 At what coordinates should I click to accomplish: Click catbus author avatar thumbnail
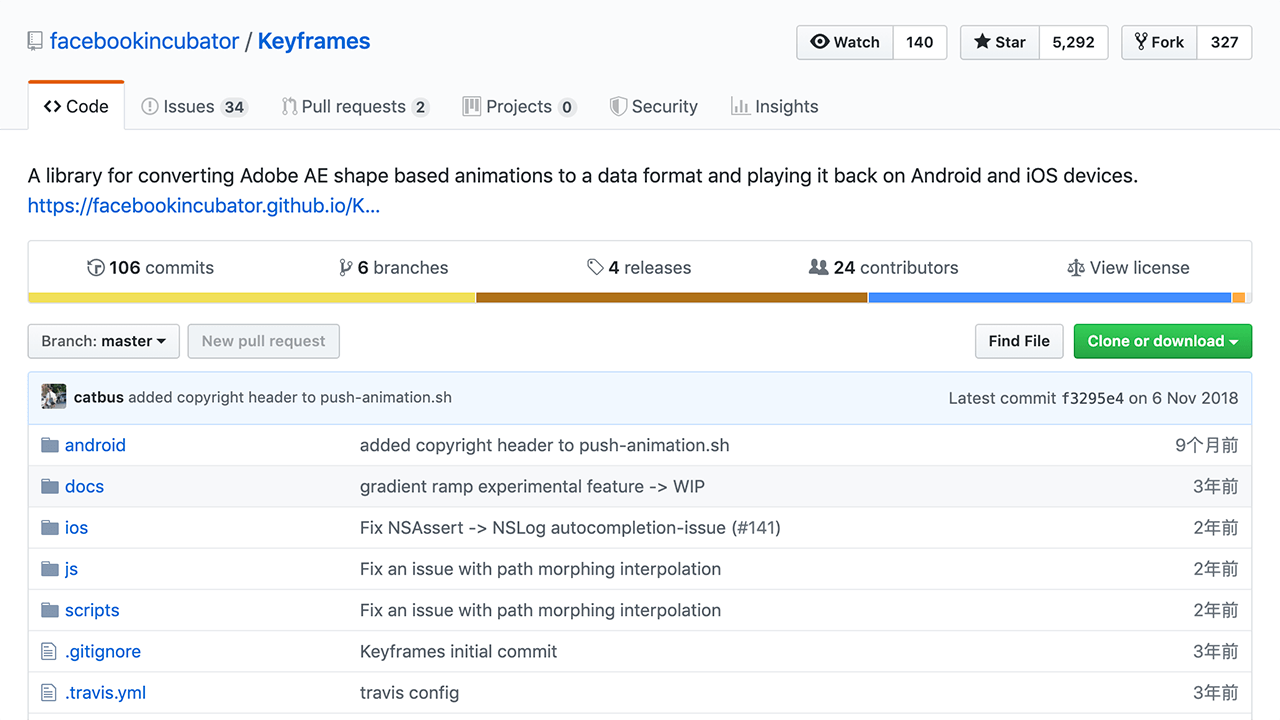click(x=54, y=396)
